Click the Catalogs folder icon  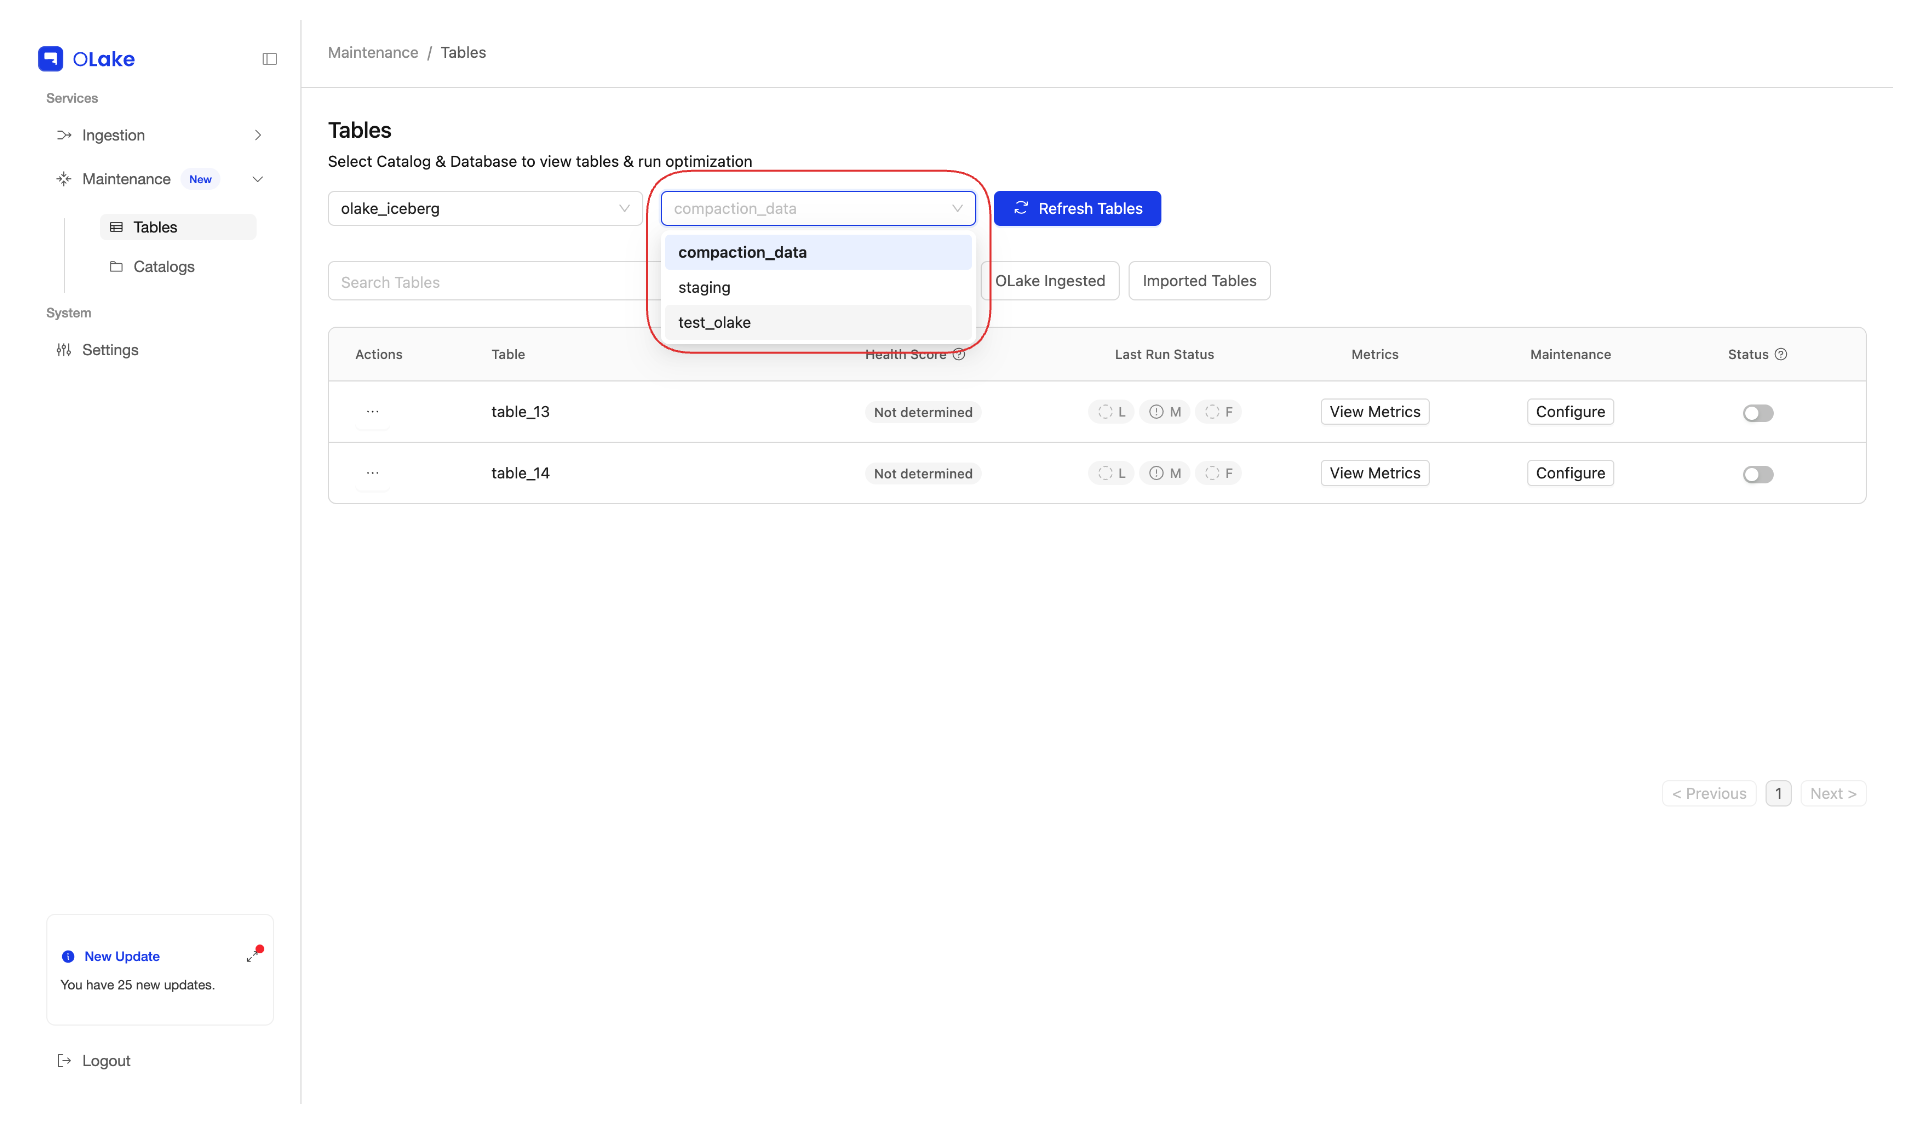click(116, 266)
